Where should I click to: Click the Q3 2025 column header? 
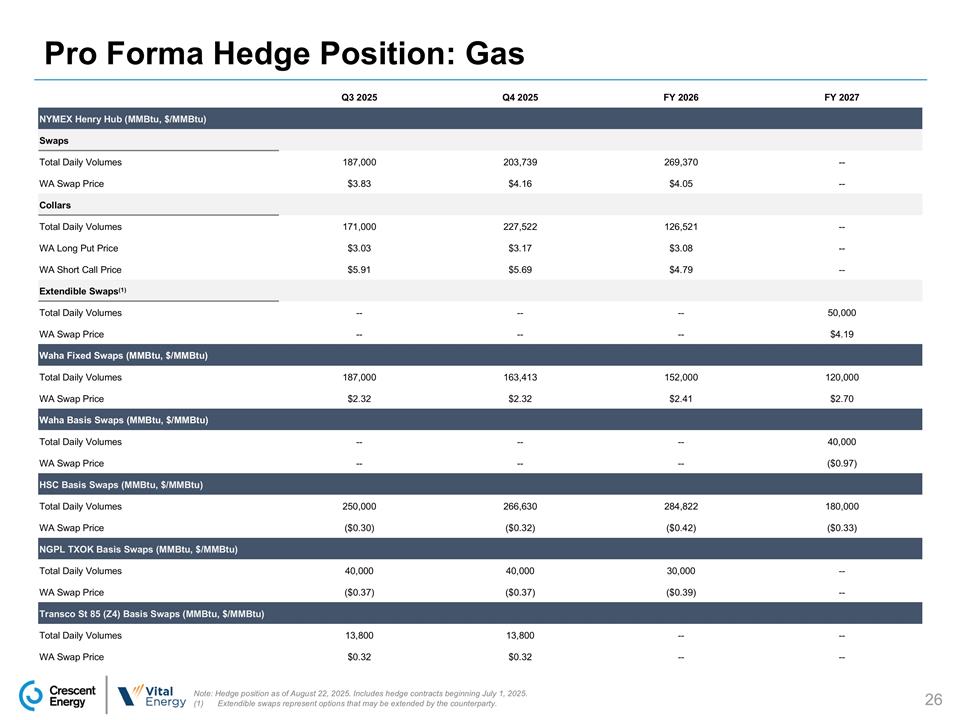[x=359, y=97]
